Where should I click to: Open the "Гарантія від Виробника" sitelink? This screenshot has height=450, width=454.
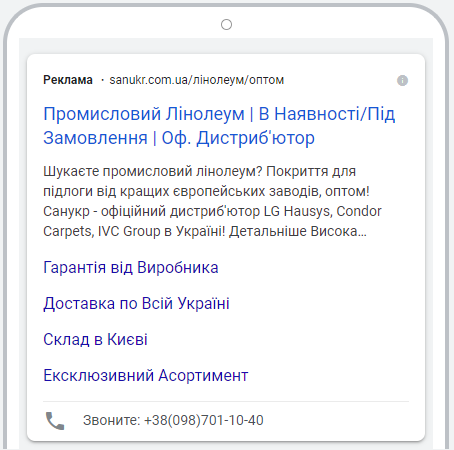(x=131, y=267)
